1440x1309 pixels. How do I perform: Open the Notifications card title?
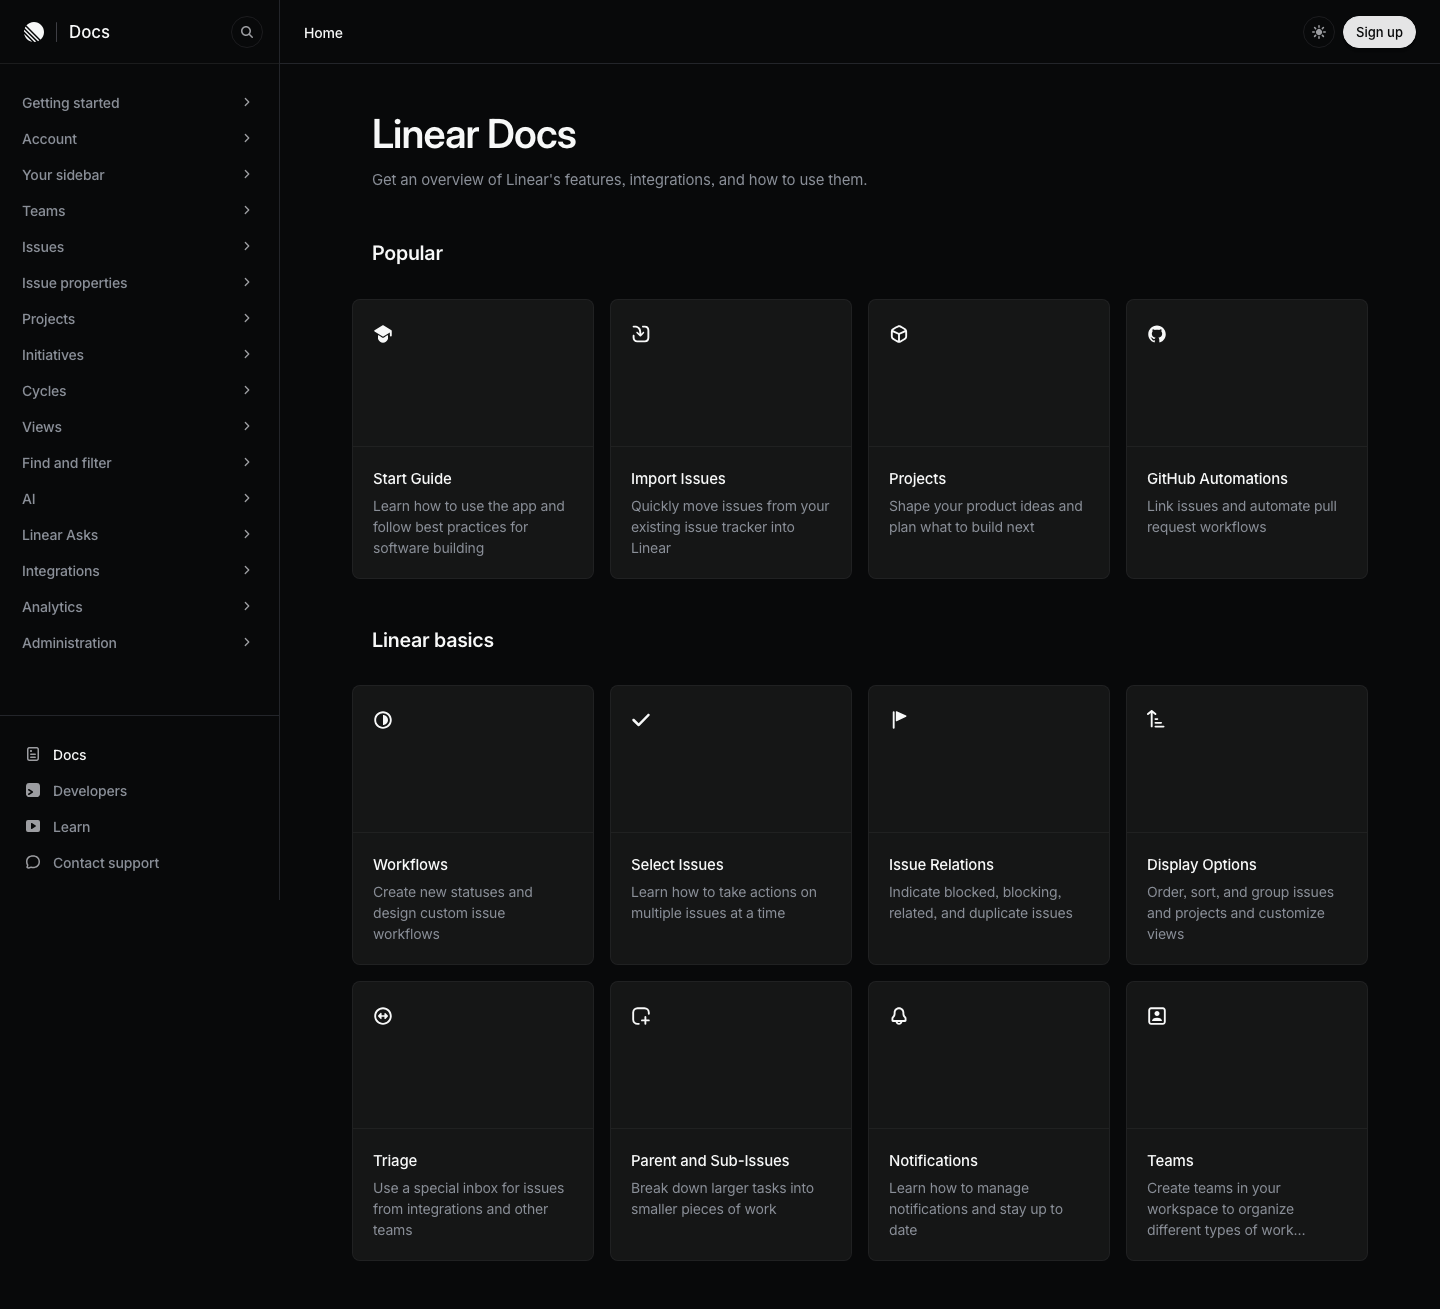933,1161
